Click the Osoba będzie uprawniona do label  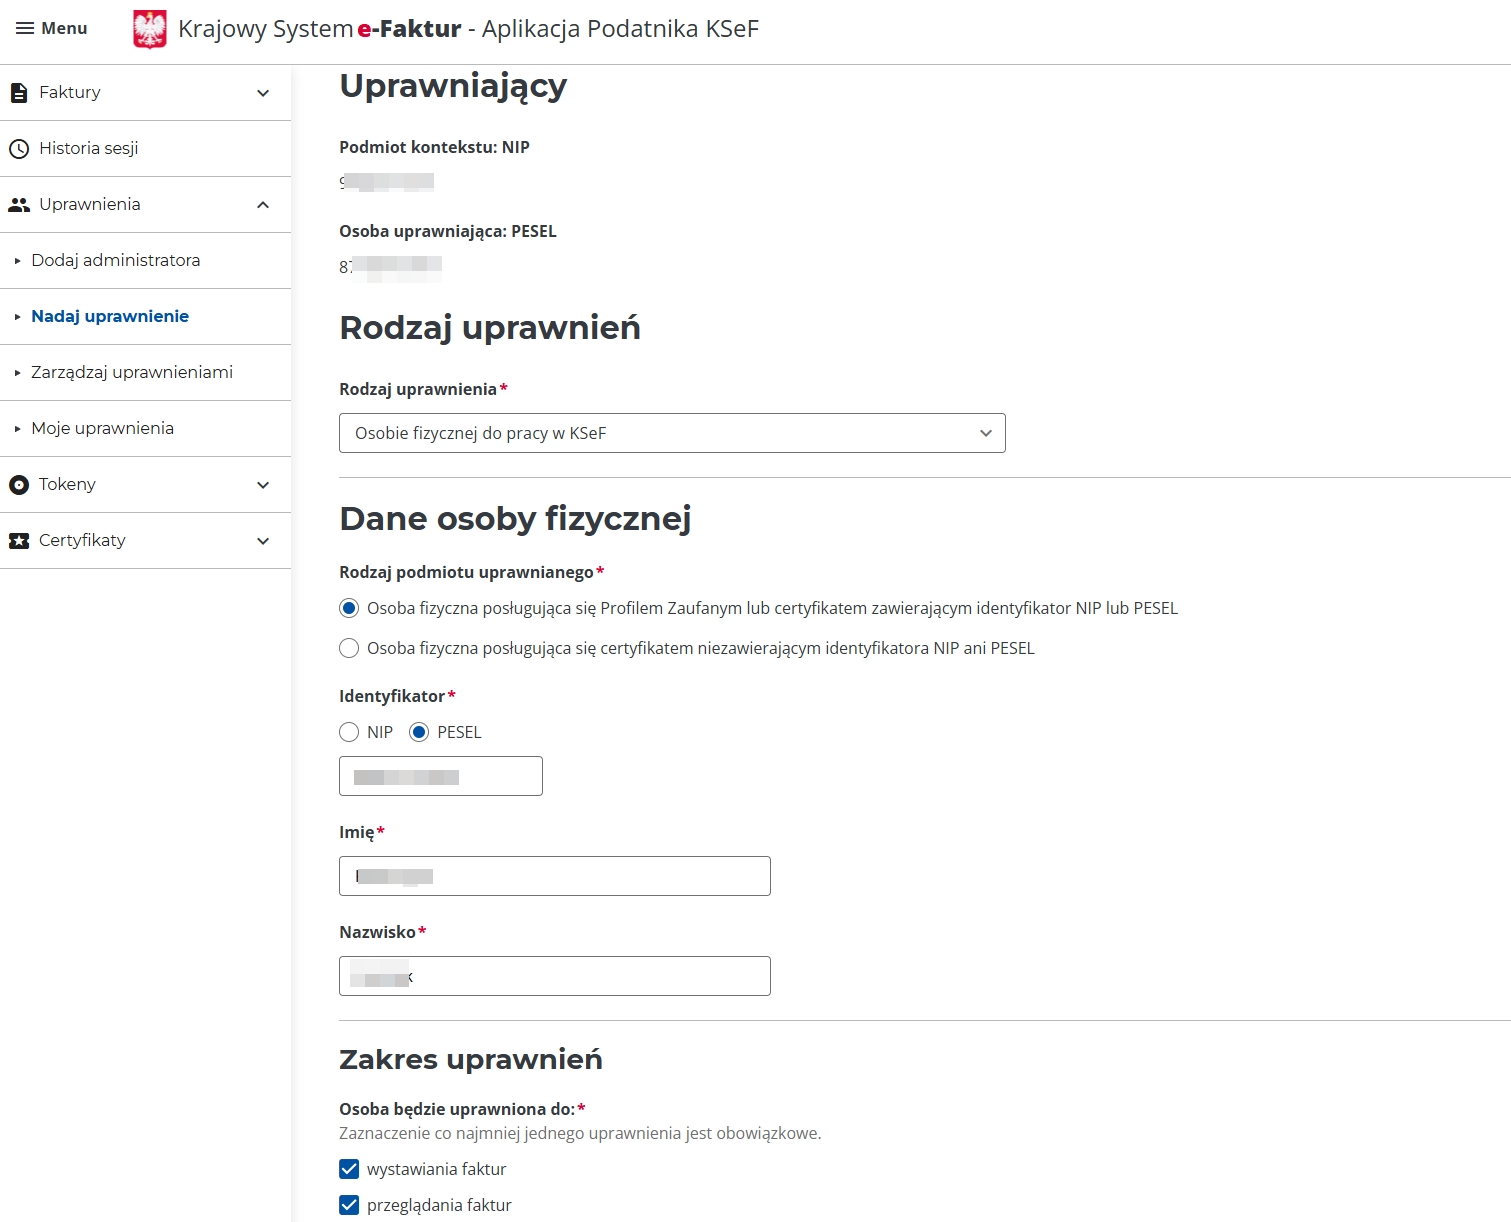tap(457, 1109)
